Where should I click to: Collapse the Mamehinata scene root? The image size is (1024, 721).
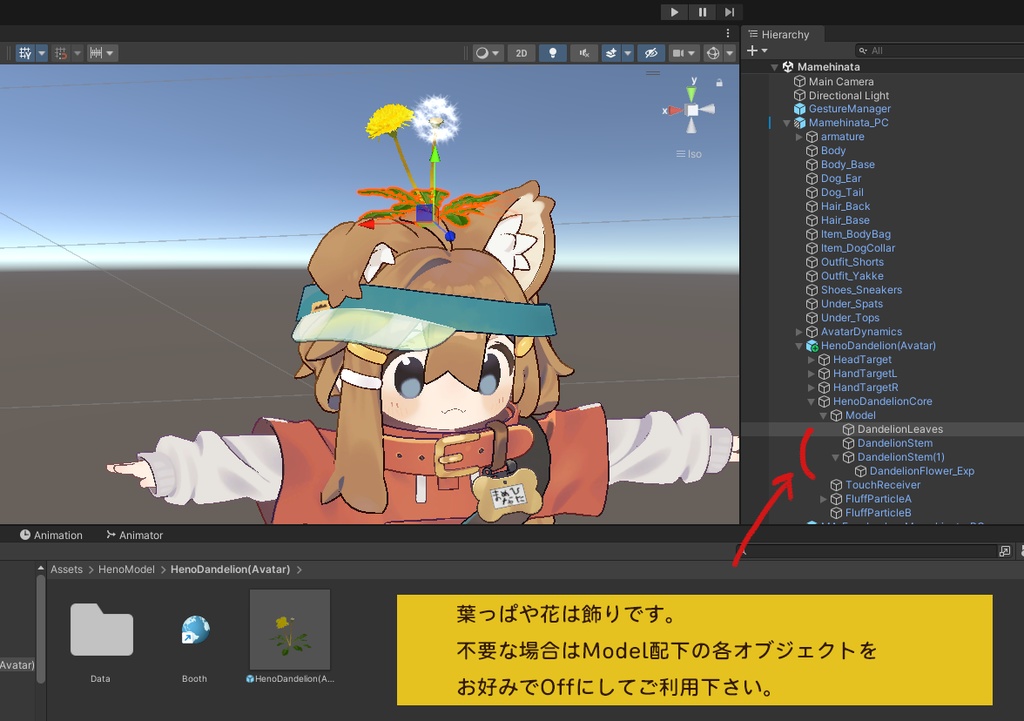click(x=775, y=67)
